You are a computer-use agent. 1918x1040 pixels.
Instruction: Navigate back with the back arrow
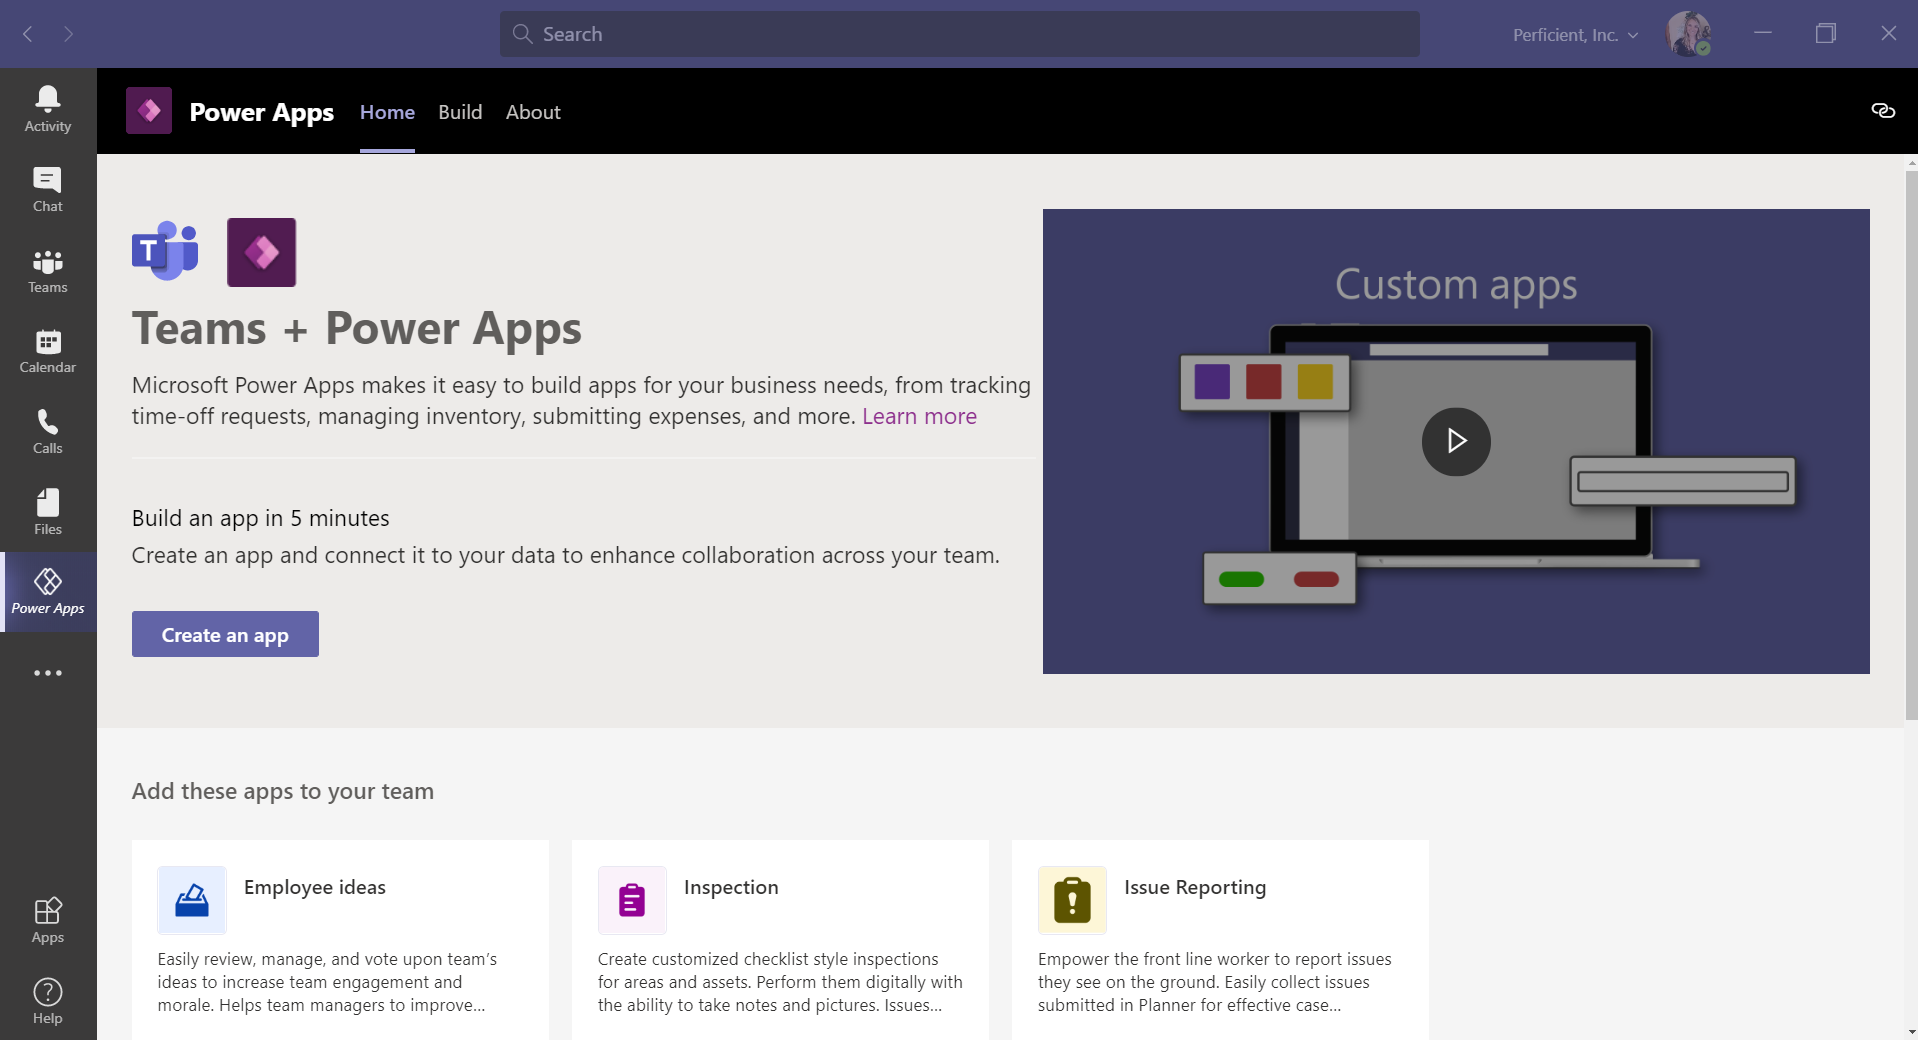coord(28,34)
